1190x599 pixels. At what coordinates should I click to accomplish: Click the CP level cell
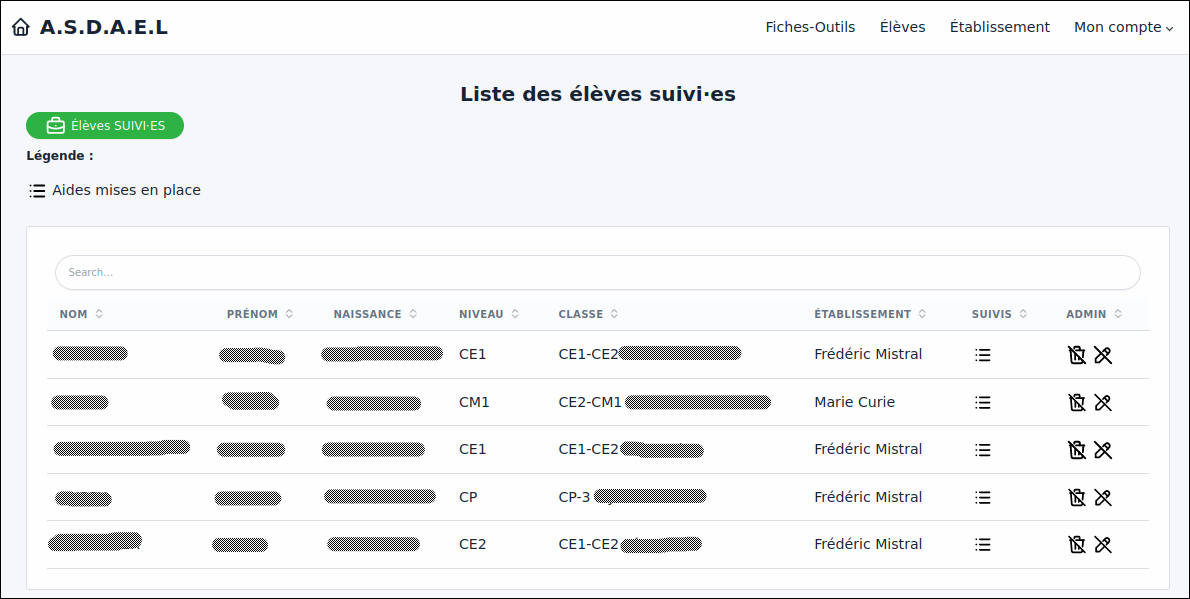tap(468, 497)
